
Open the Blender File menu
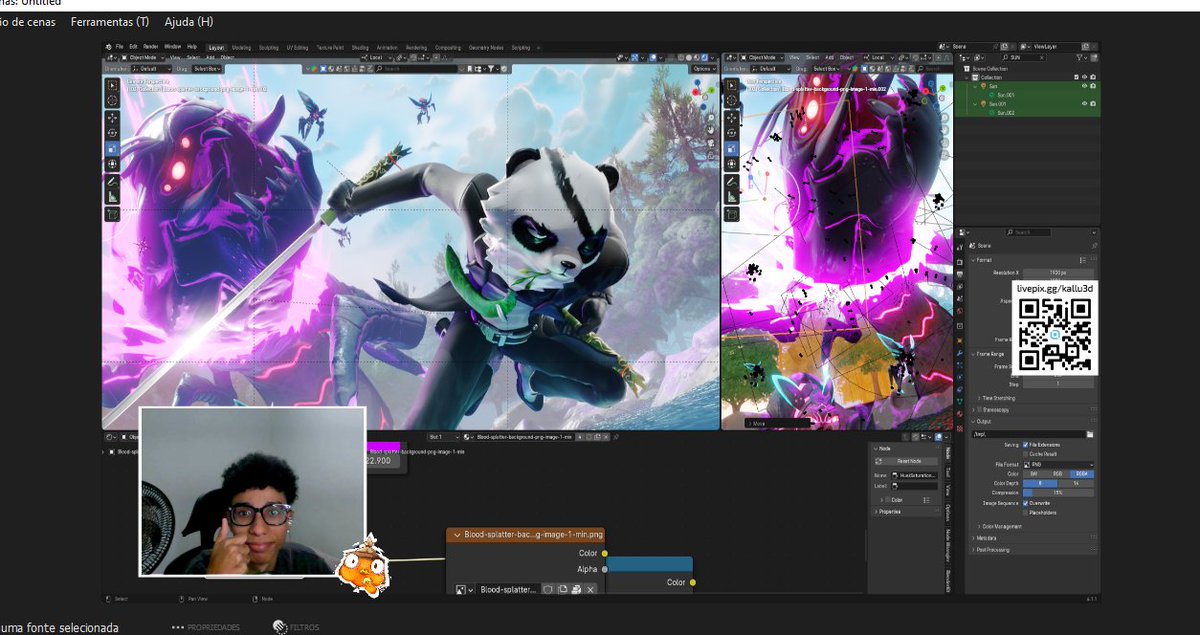[119, 47]
